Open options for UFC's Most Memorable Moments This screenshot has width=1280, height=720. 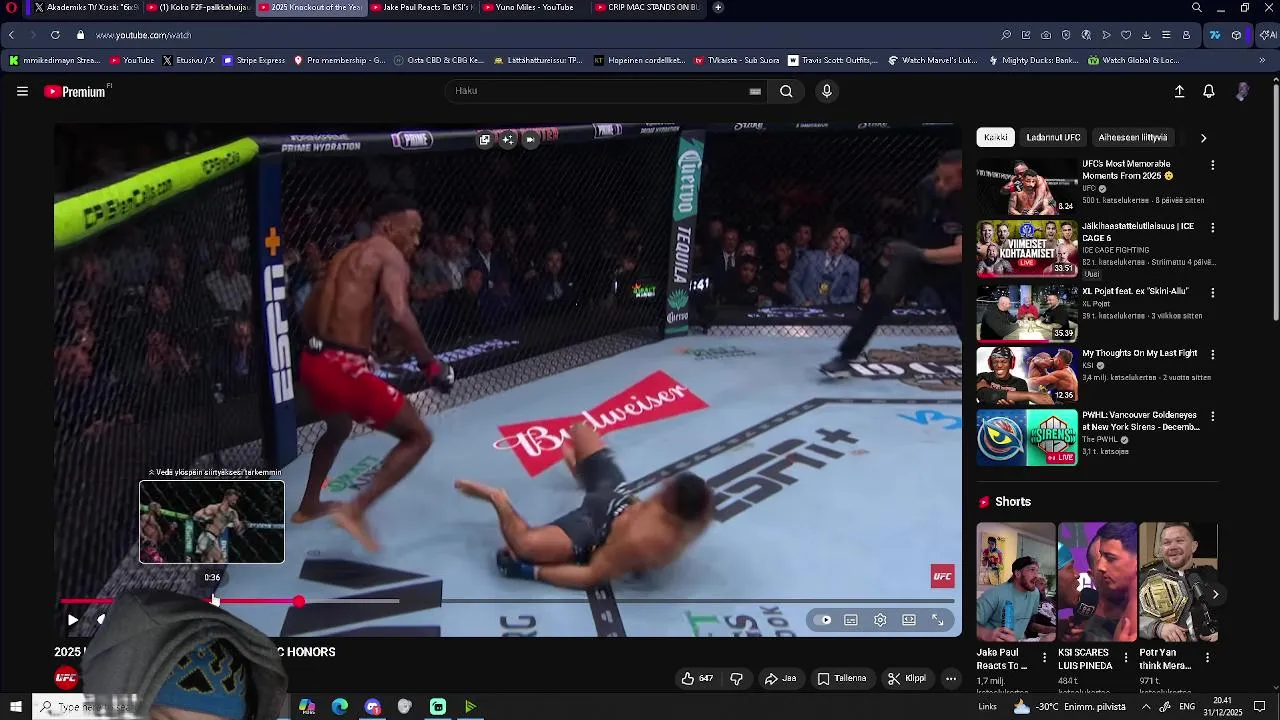click(1213, 165)
